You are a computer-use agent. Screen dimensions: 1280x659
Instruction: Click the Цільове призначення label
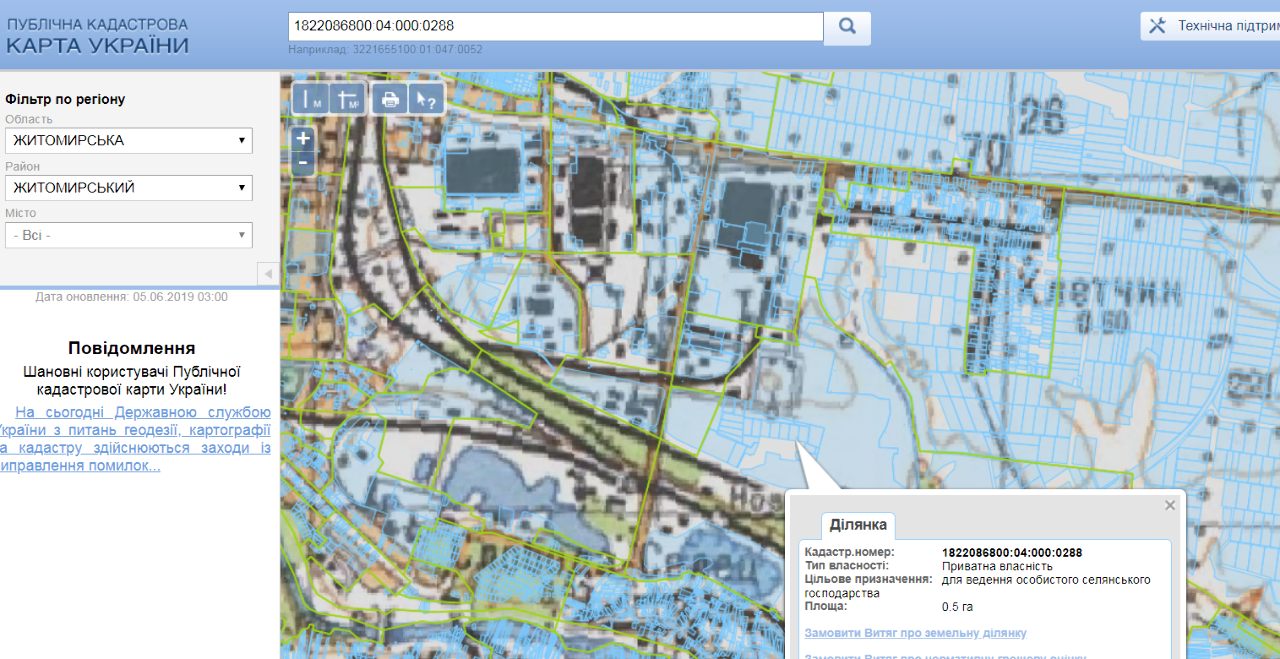pyautogui.click(x=868, y=579)
